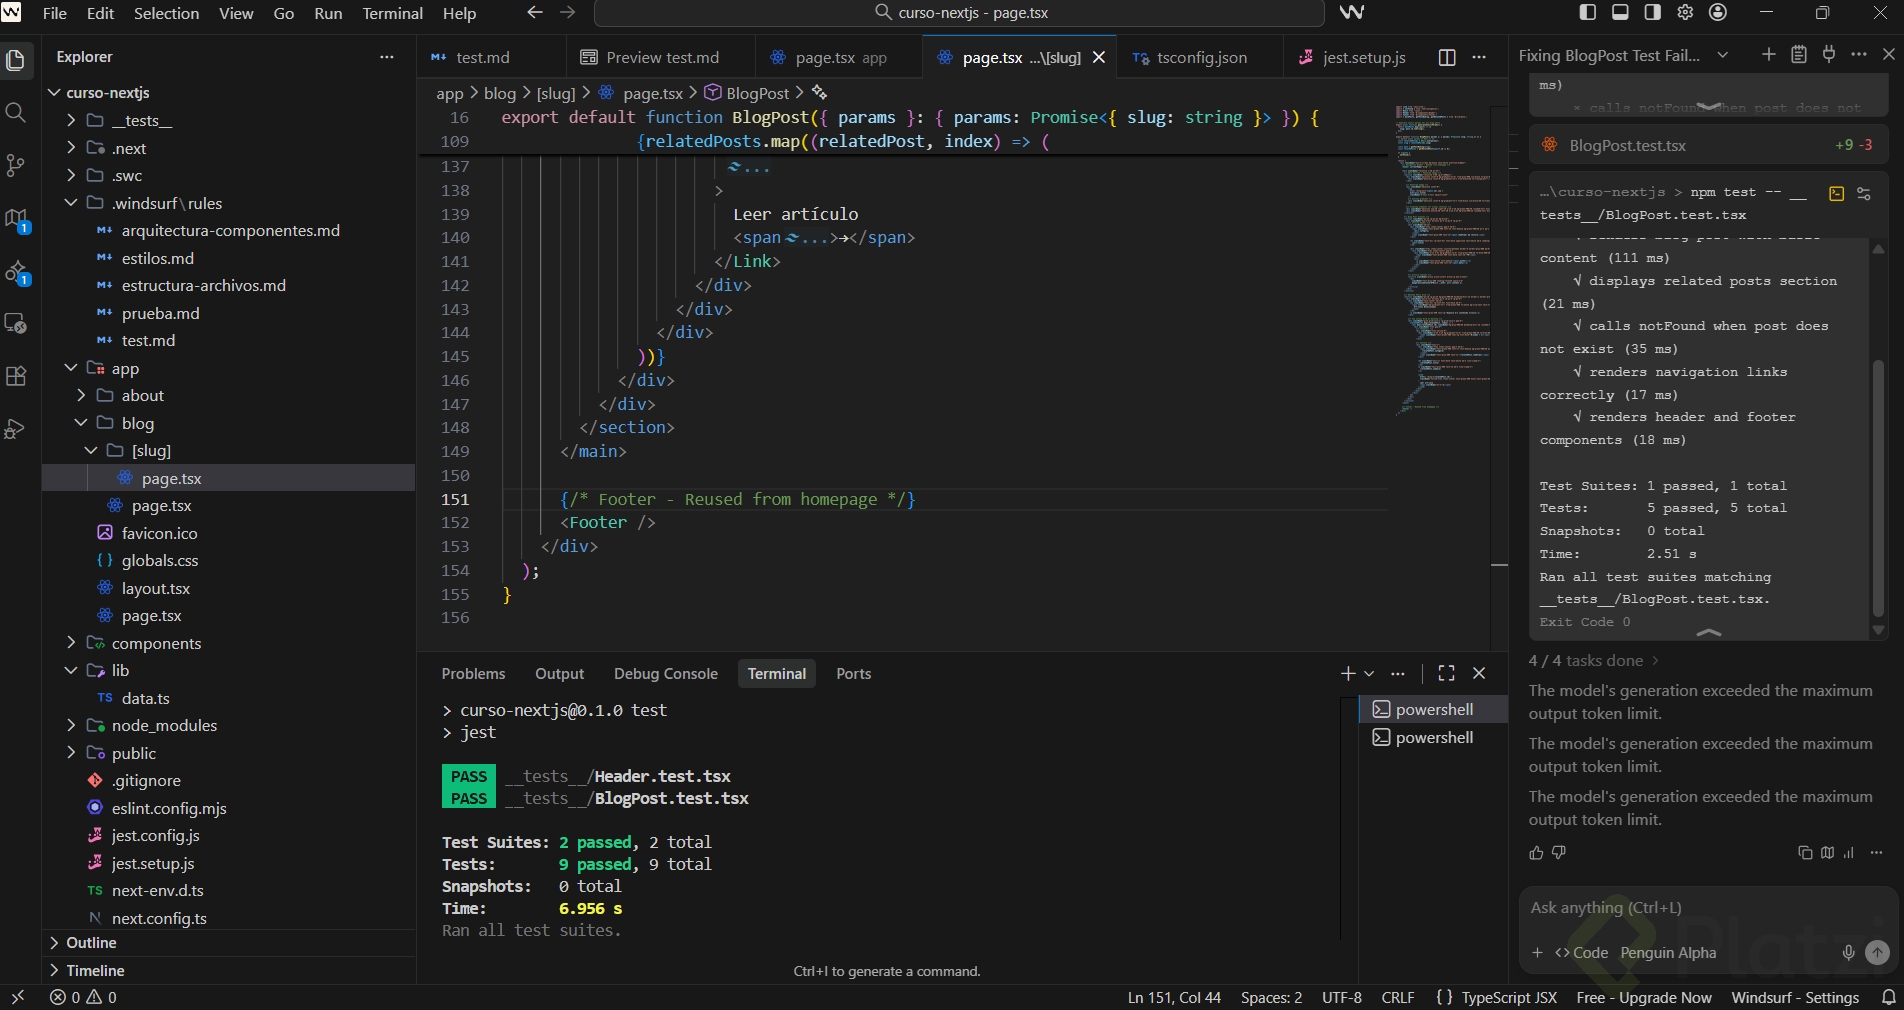This screenshot has width=1904, height=1010.
Task: Open the Windsurf app menu logo
Action: pos(11,13)
